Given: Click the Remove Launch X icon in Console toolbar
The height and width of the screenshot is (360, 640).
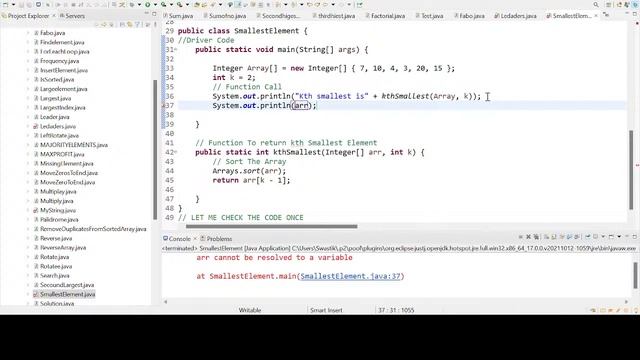Looking at the screenshot, I should [x=528, y=237].
